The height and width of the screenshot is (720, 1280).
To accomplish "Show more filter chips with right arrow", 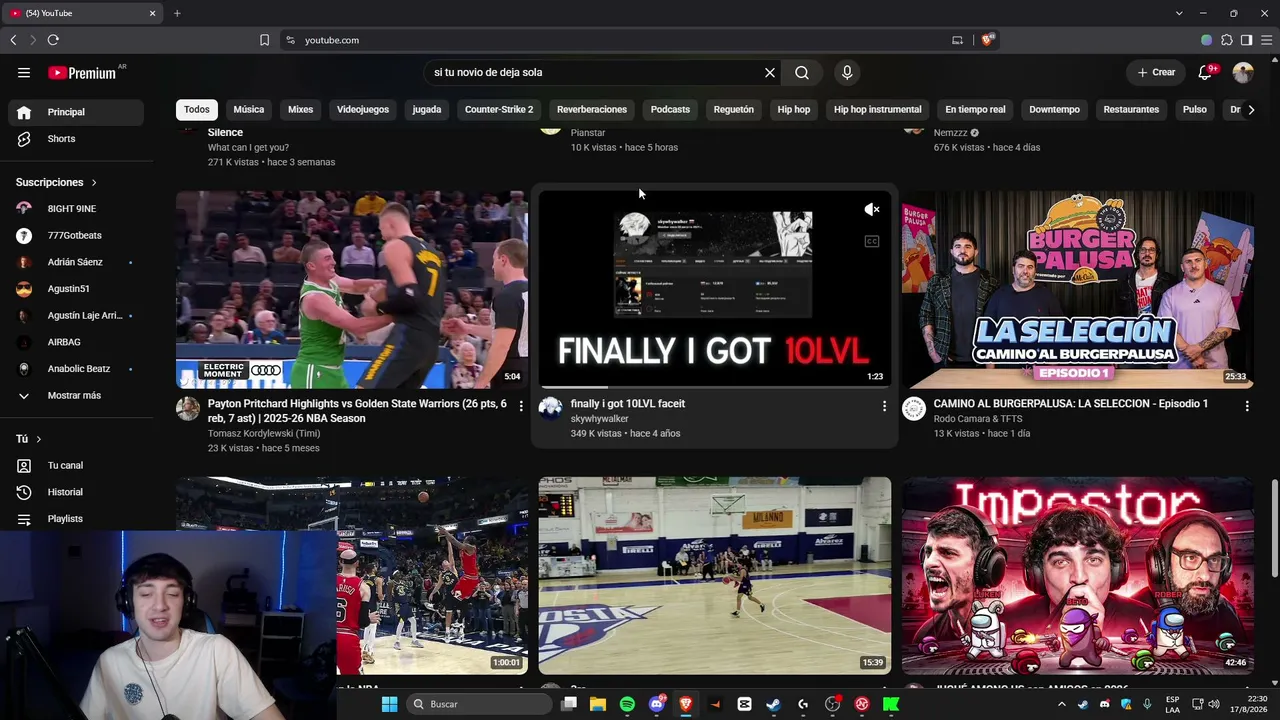I will tap(1251, 109).
